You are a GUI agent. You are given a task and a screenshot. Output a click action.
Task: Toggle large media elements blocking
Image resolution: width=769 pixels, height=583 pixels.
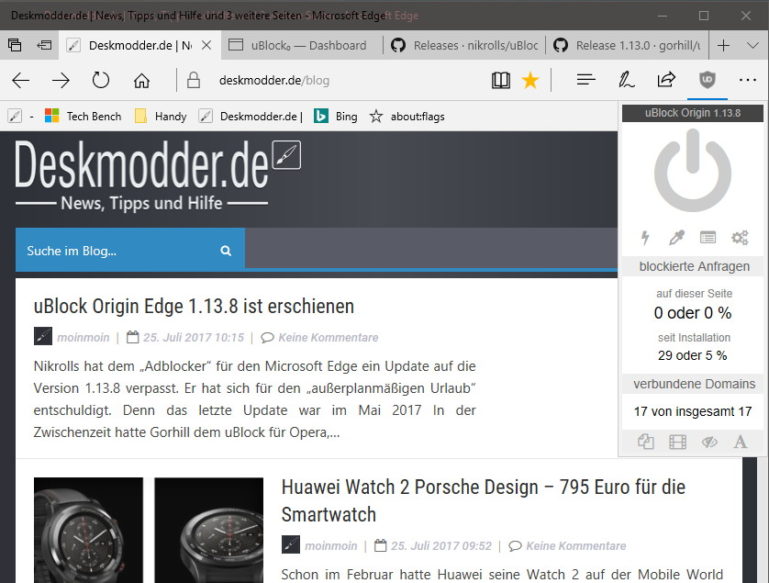[x=677, y=442]
